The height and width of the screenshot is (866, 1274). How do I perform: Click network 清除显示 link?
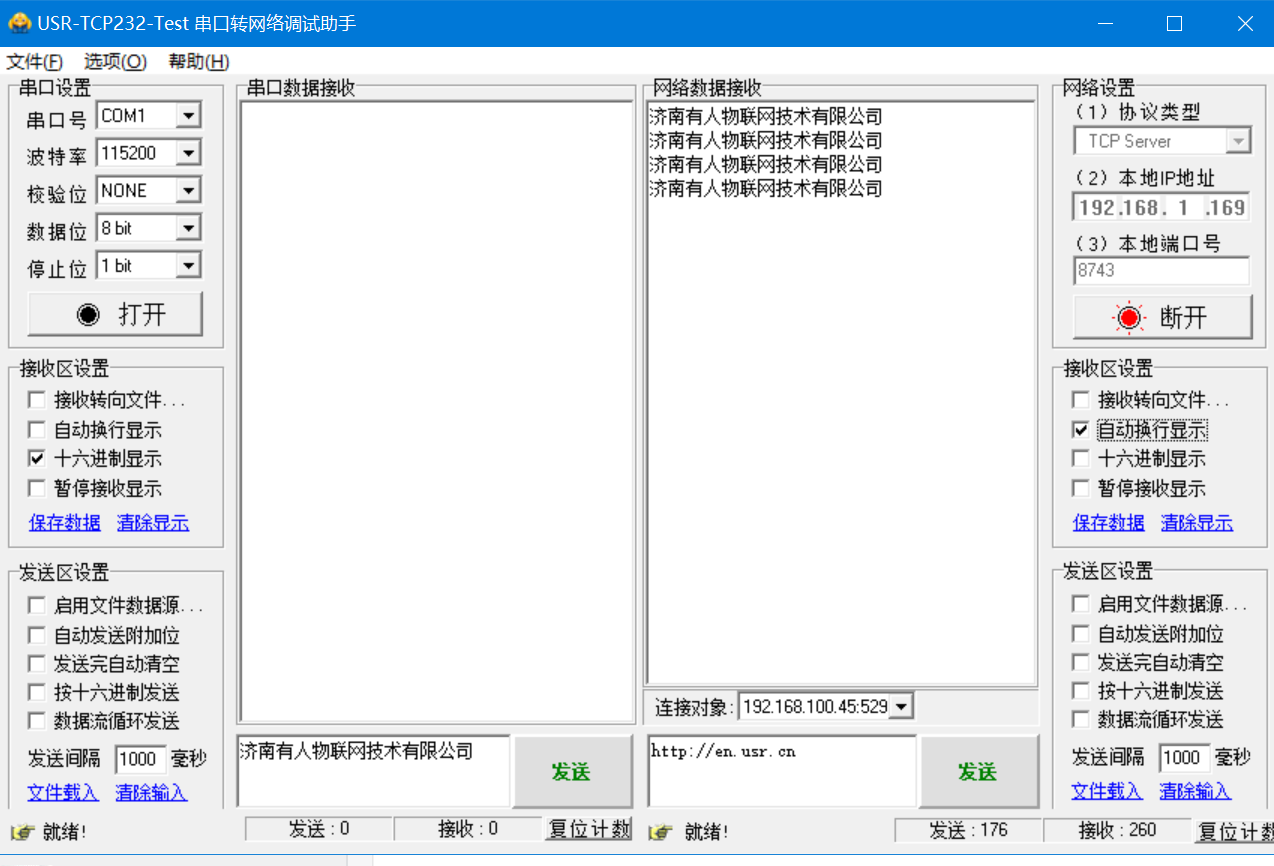1197,522
